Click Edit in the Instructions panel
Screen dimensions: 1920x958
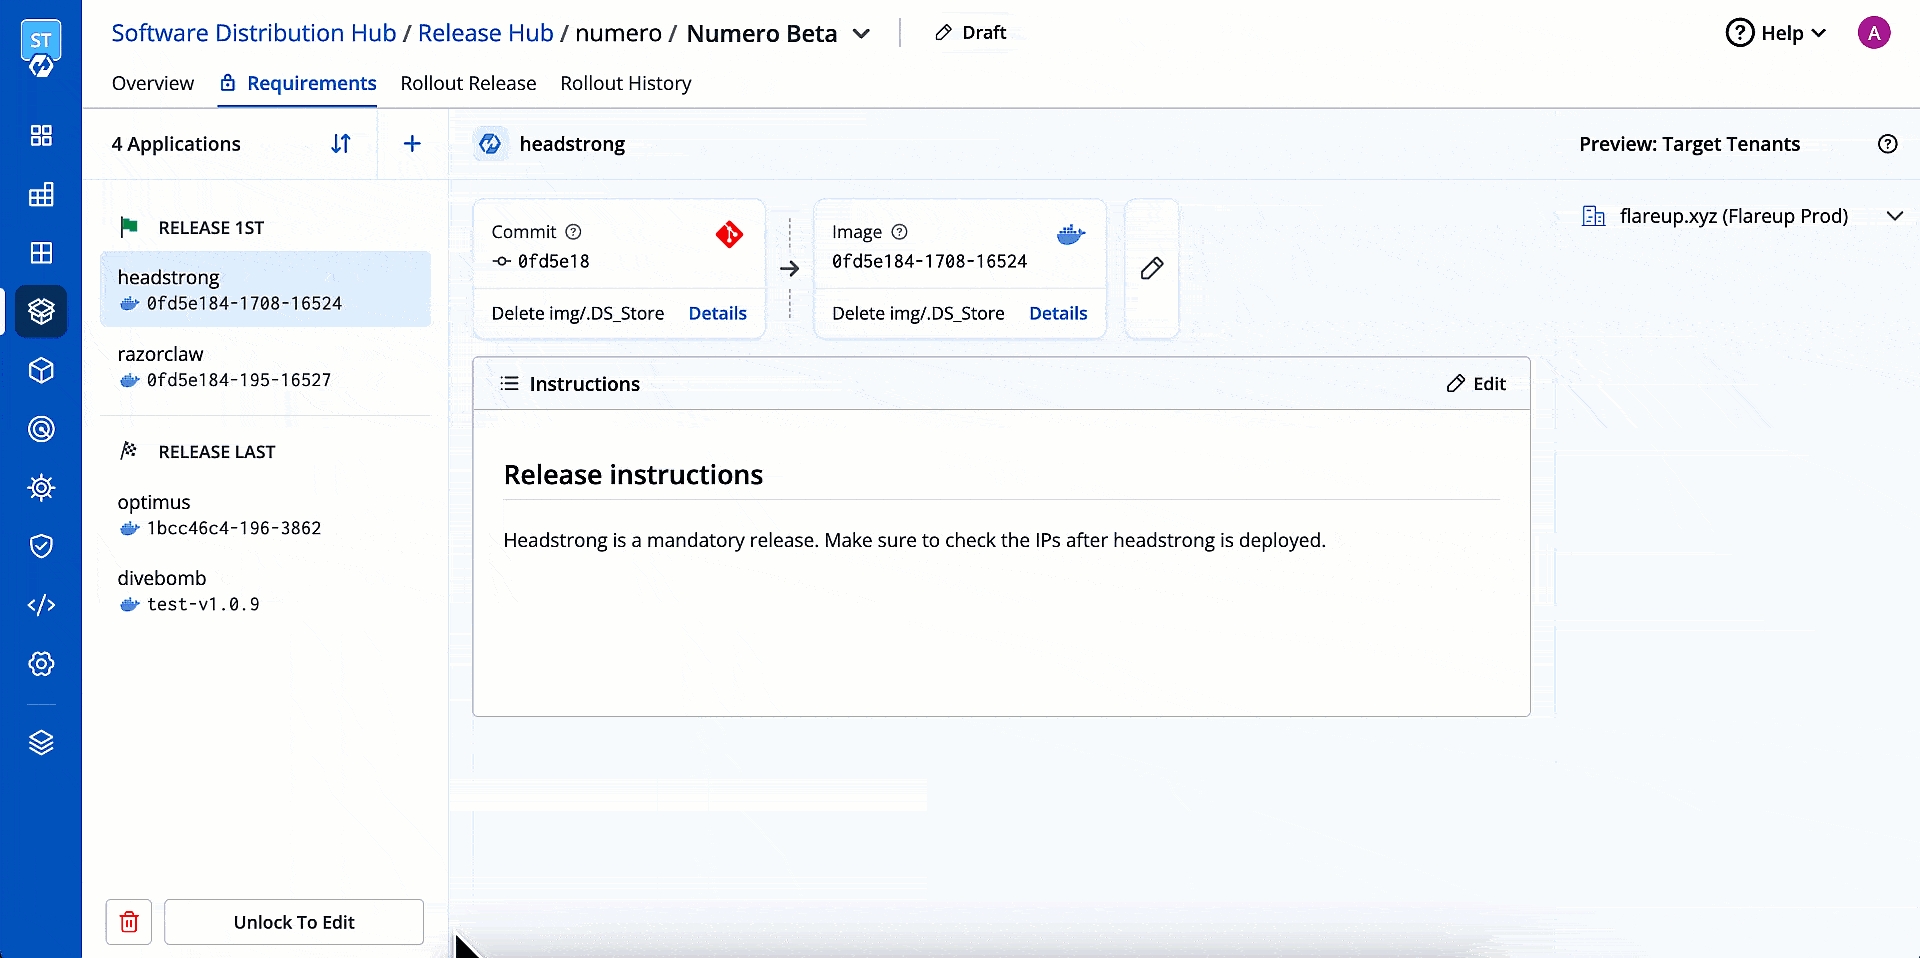pyautogui.click(x=1476, y=384)
